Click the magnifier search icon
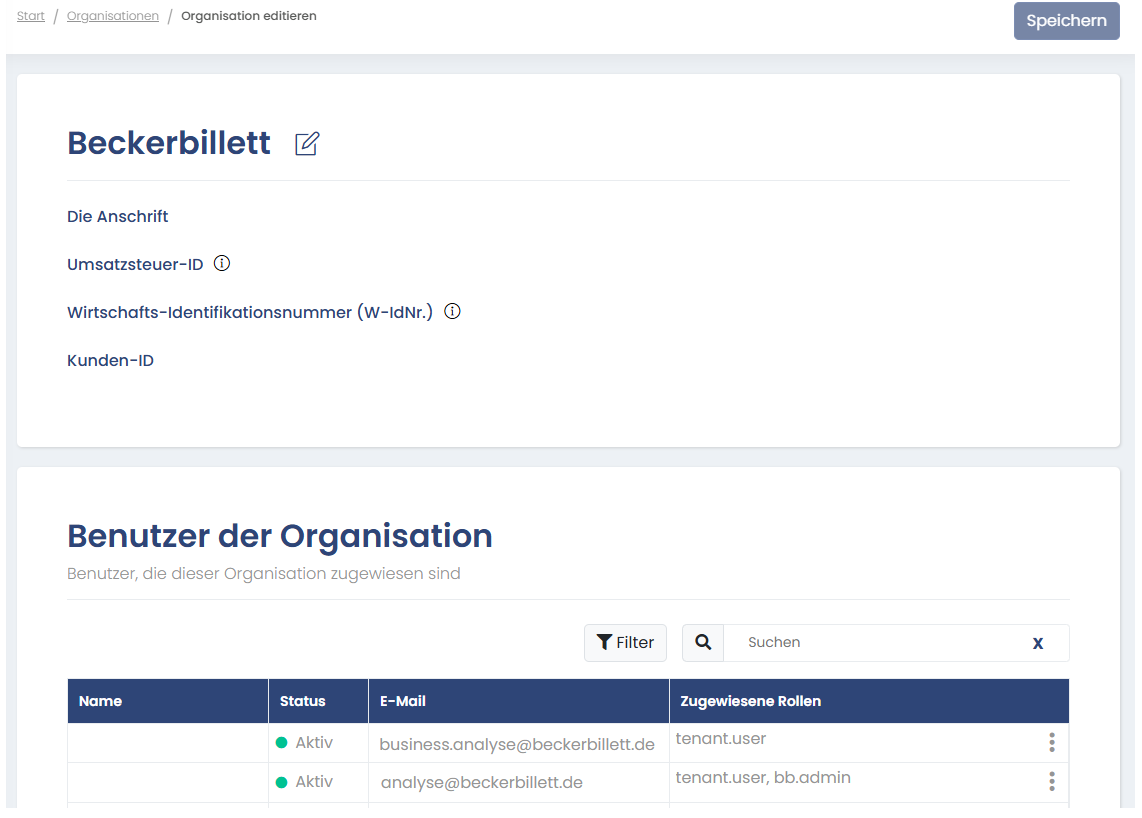The height and width of the screenshot is (818, 1142). click(x=703, y=643)
